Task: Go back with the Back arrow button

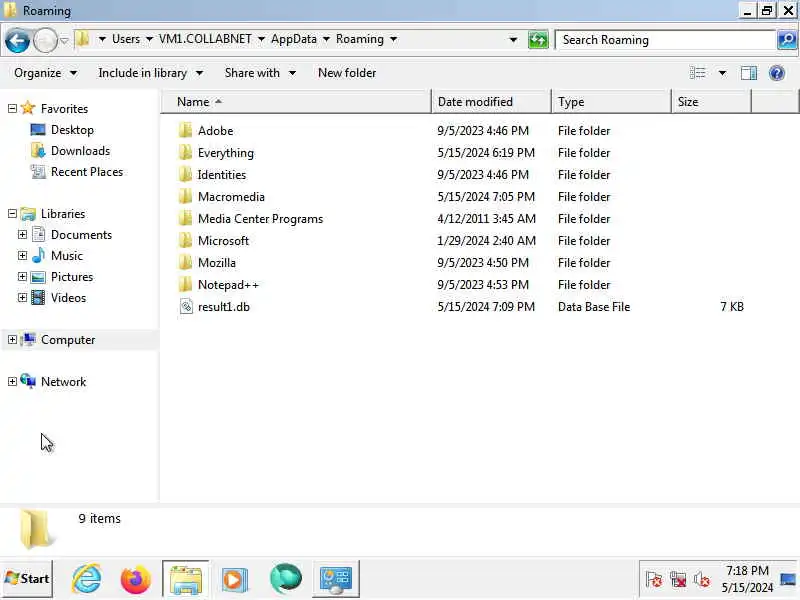Action: point(17,40)
